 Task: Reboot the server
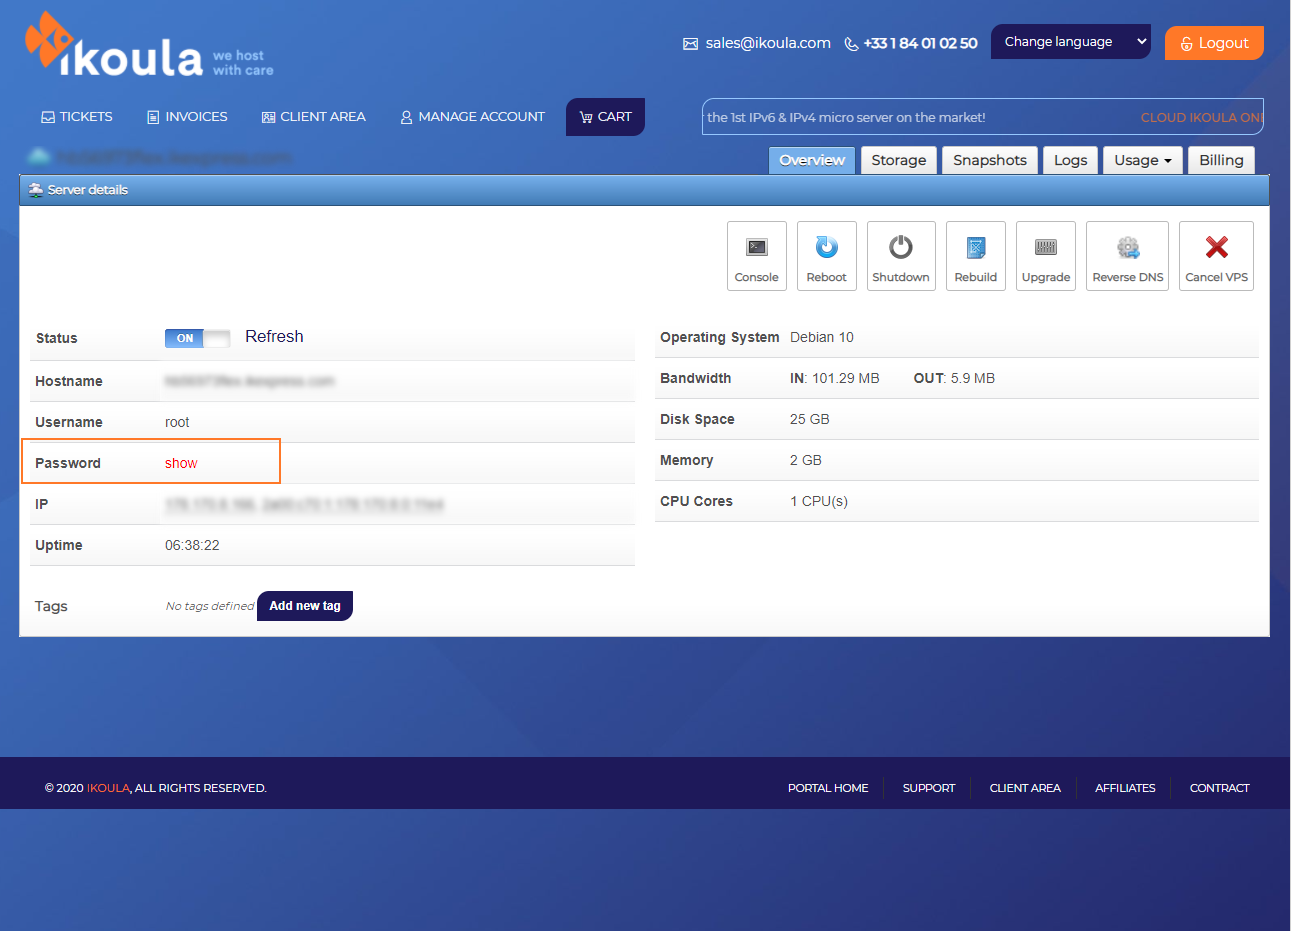(x=827, y=256)
